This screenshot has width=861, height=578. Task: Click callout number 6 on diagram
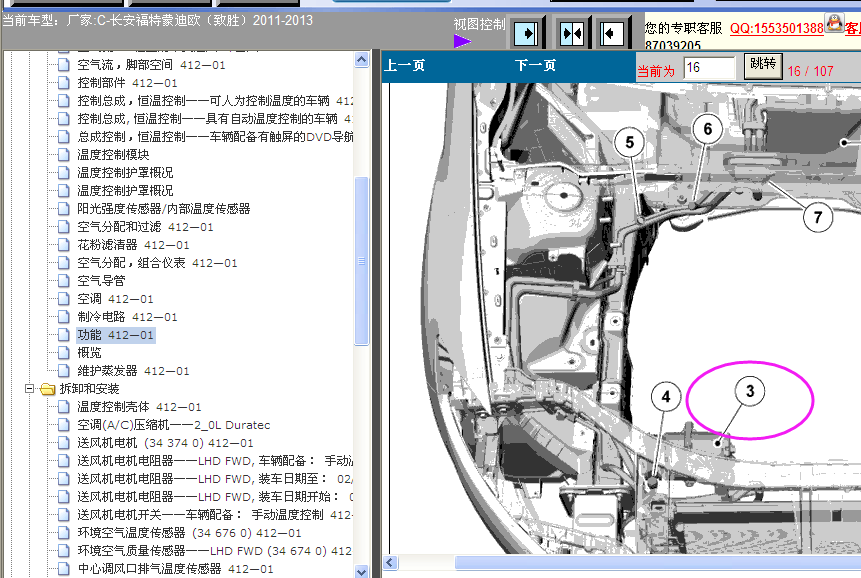click(x=707, y=129)
